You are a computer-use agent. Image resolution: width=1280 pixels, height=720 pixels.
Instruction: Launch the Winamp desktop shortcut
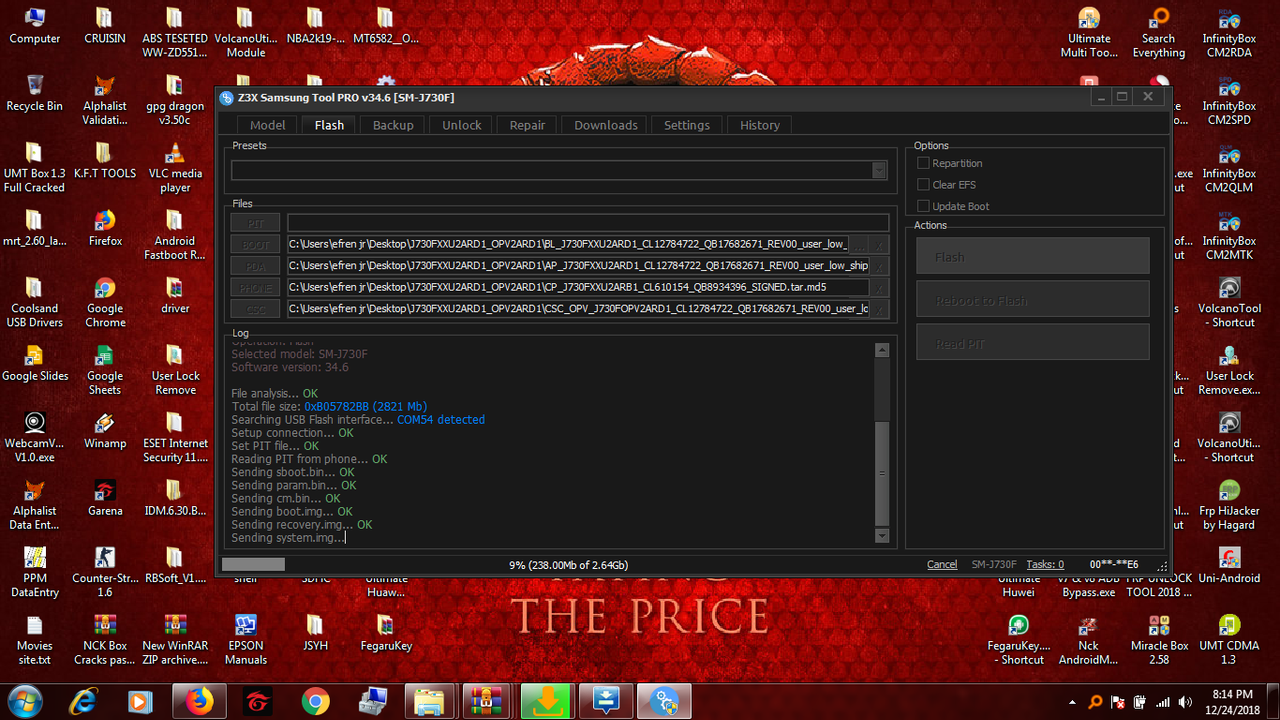(105, 431)
